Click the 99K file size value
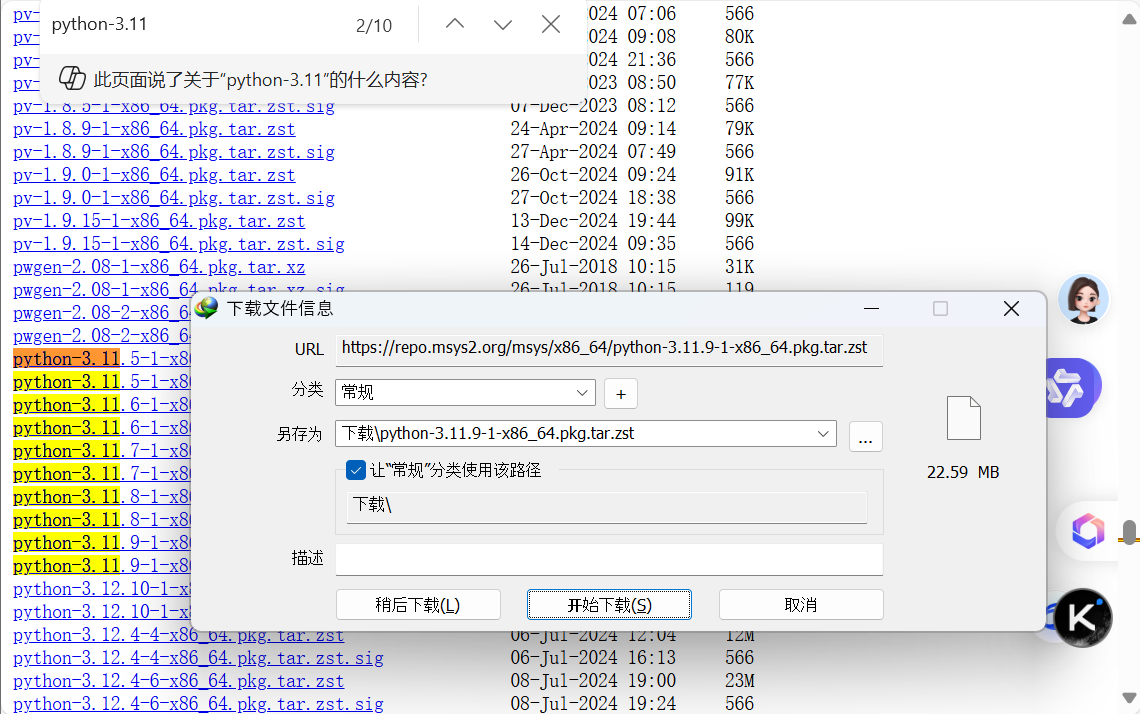Viewport: 1140px width, 714px height. coord(739,221)
